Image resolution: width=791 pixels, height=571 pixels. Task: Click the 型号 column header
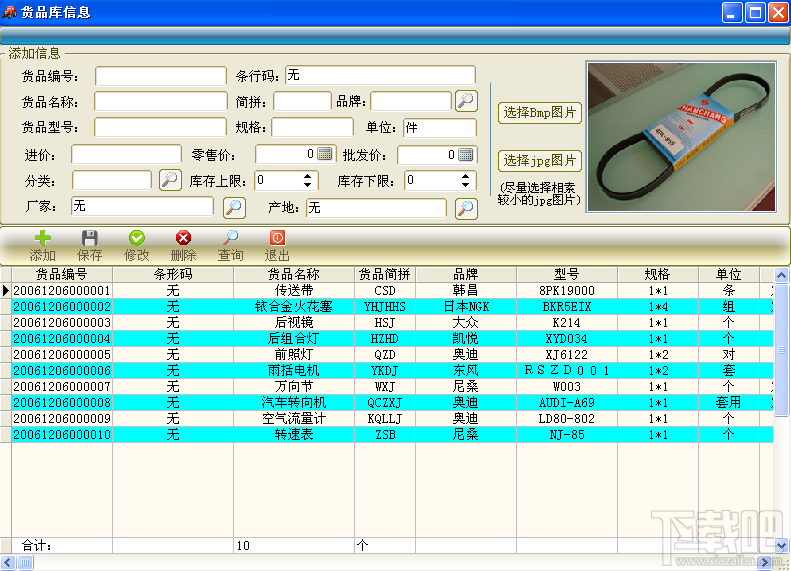click(x=567, y=274)
